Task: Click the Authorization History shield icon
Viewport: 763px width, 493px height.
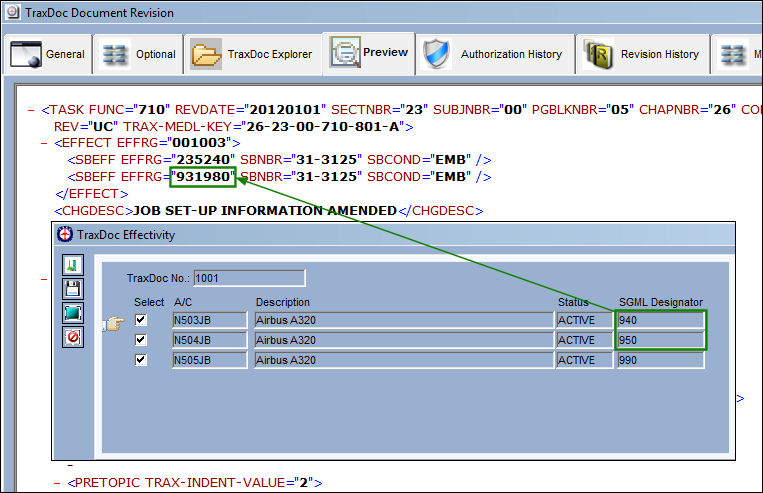Action: [x=436, y=54]
